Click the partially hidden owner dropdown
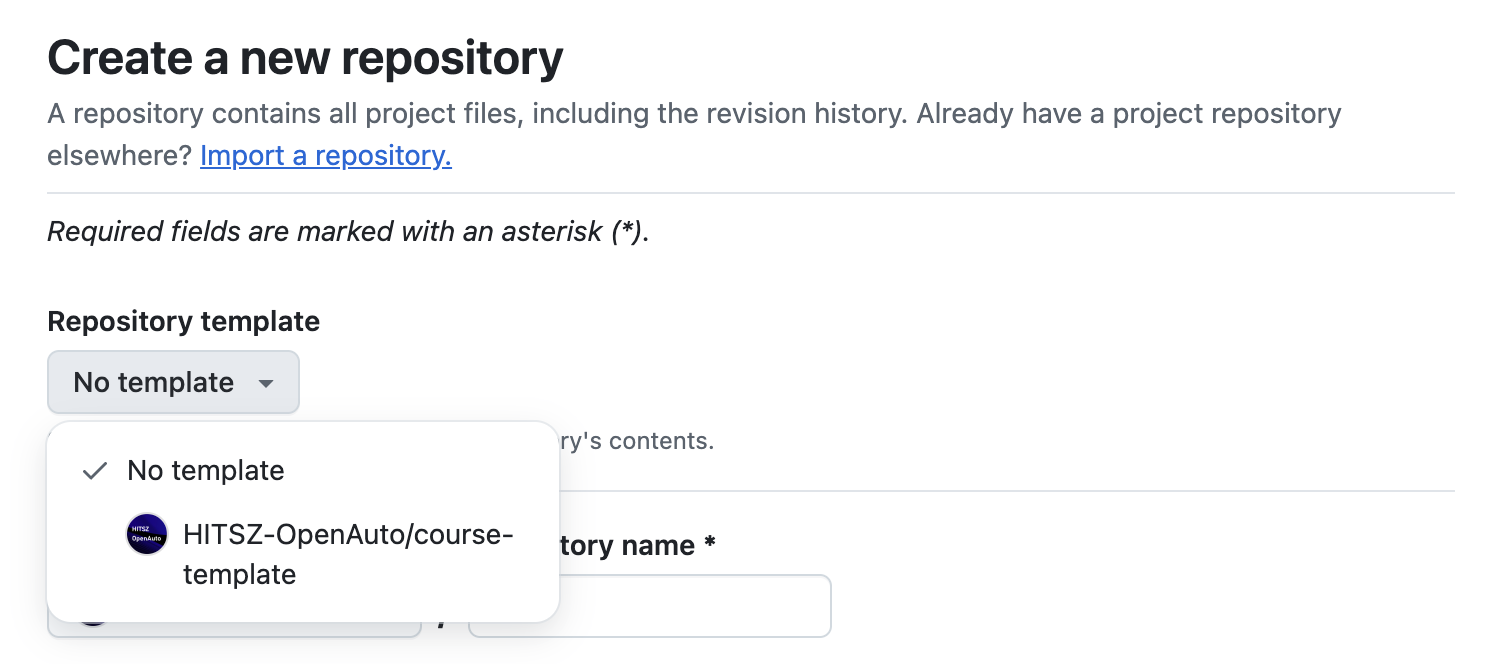Viewport: 1498px width, 664px height. [236, 629]
